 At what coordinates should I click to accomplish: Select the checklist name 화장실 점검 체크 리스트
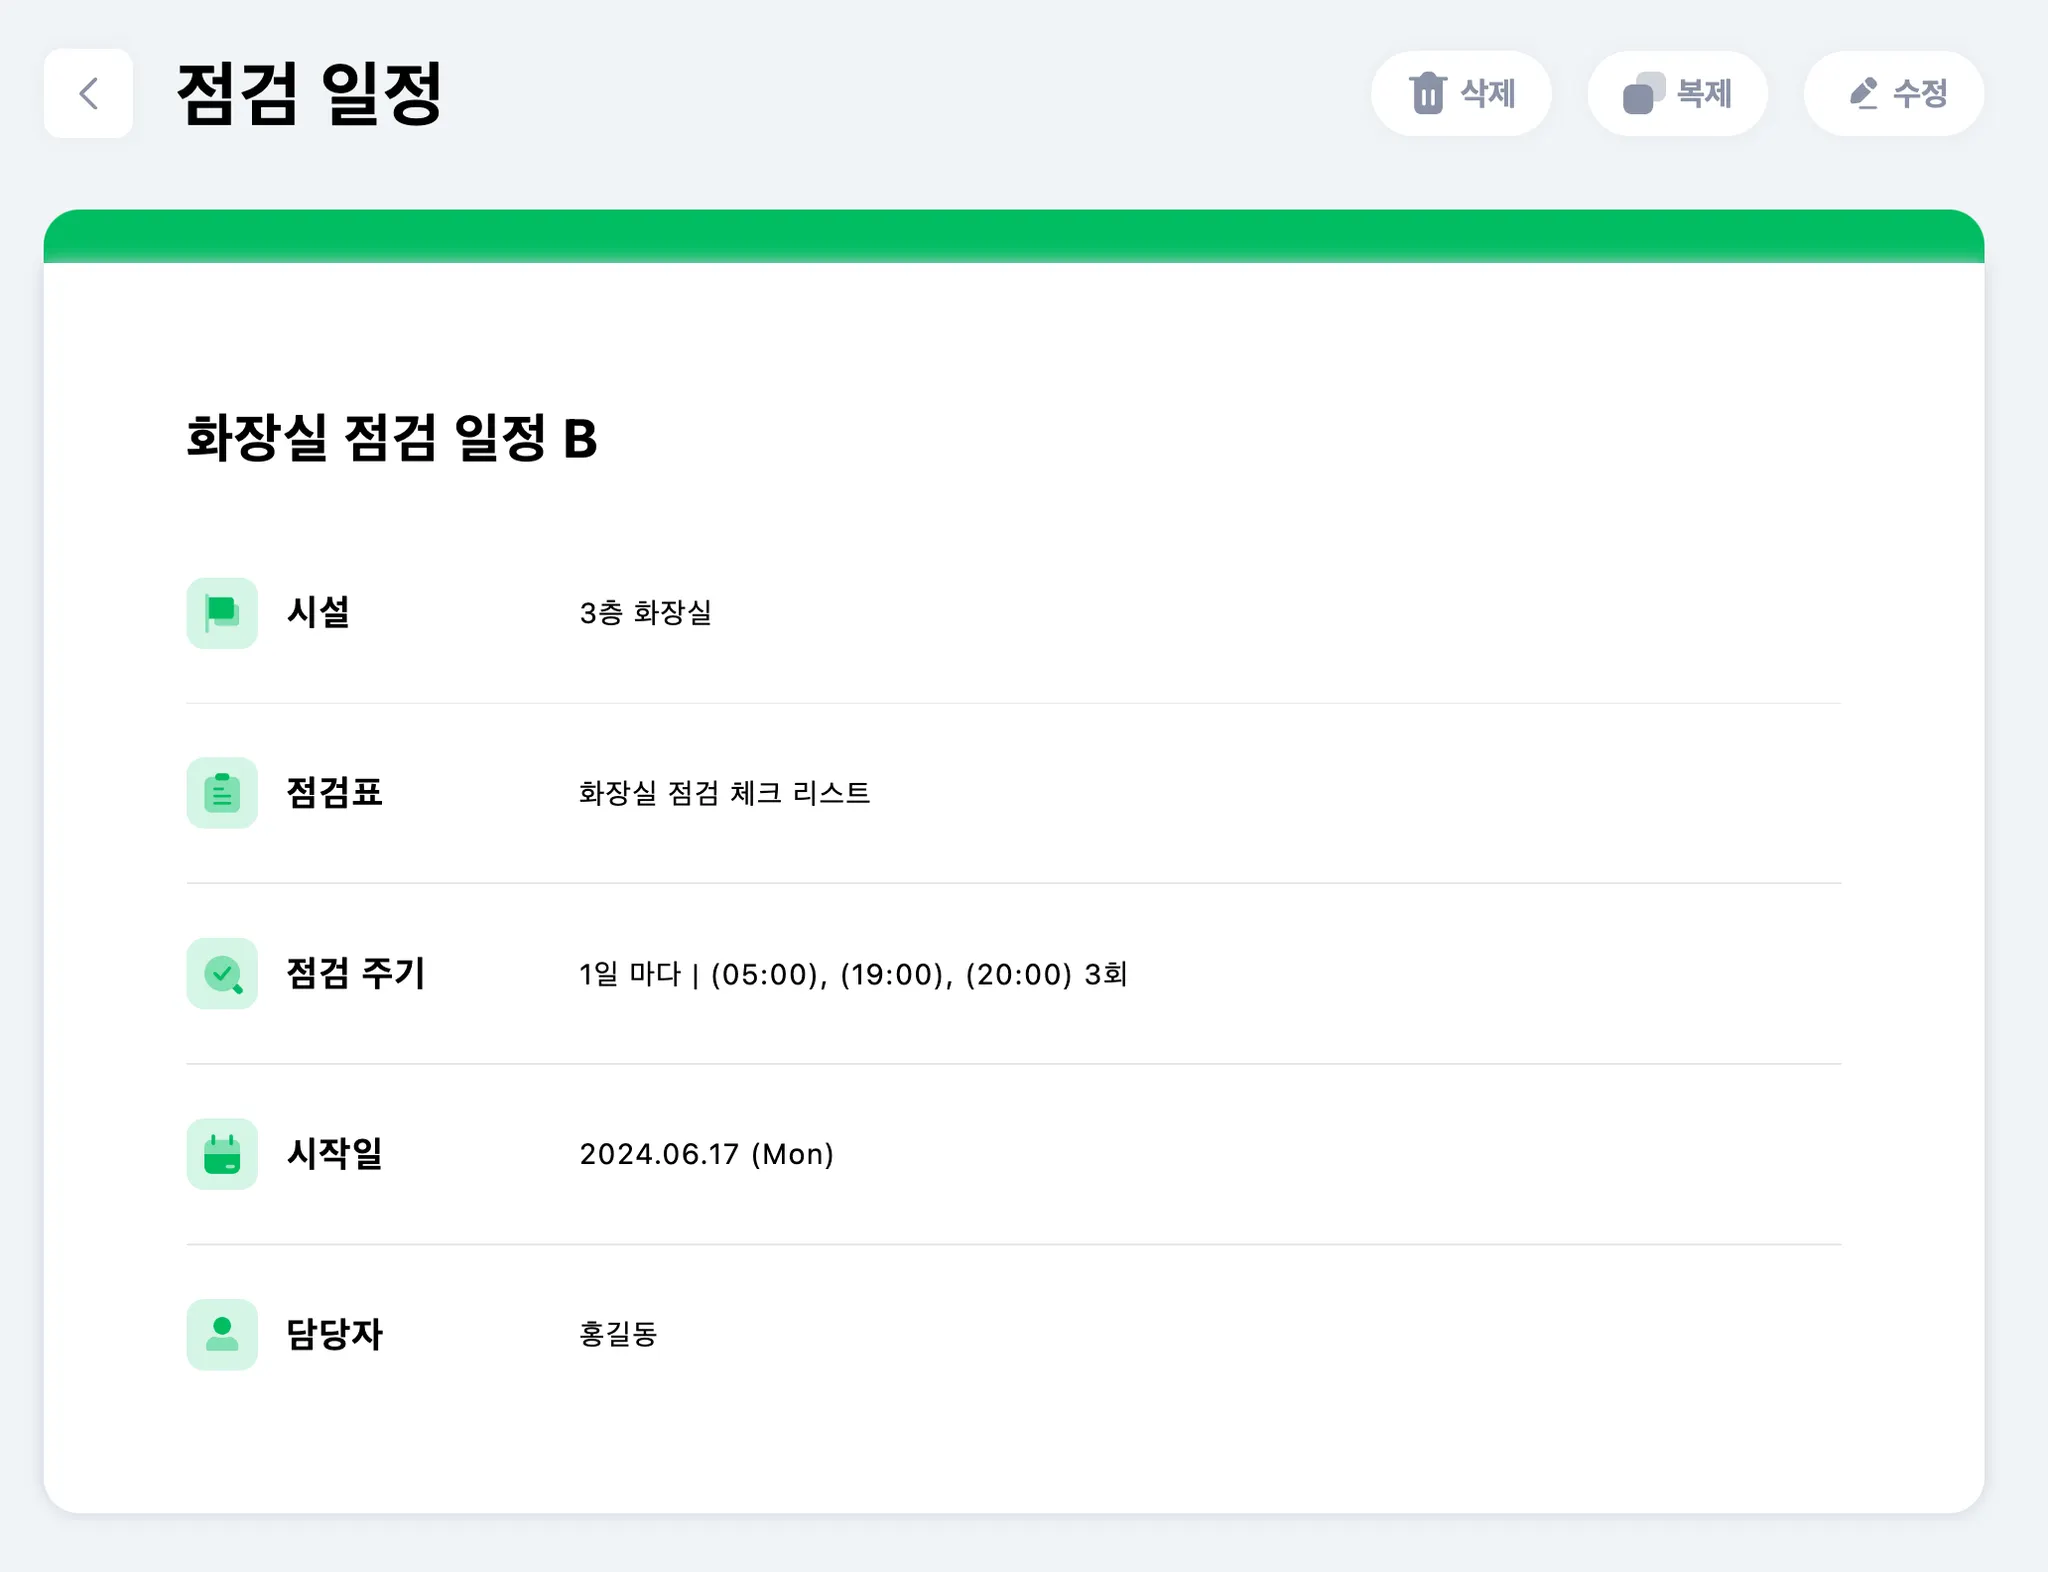724,793
